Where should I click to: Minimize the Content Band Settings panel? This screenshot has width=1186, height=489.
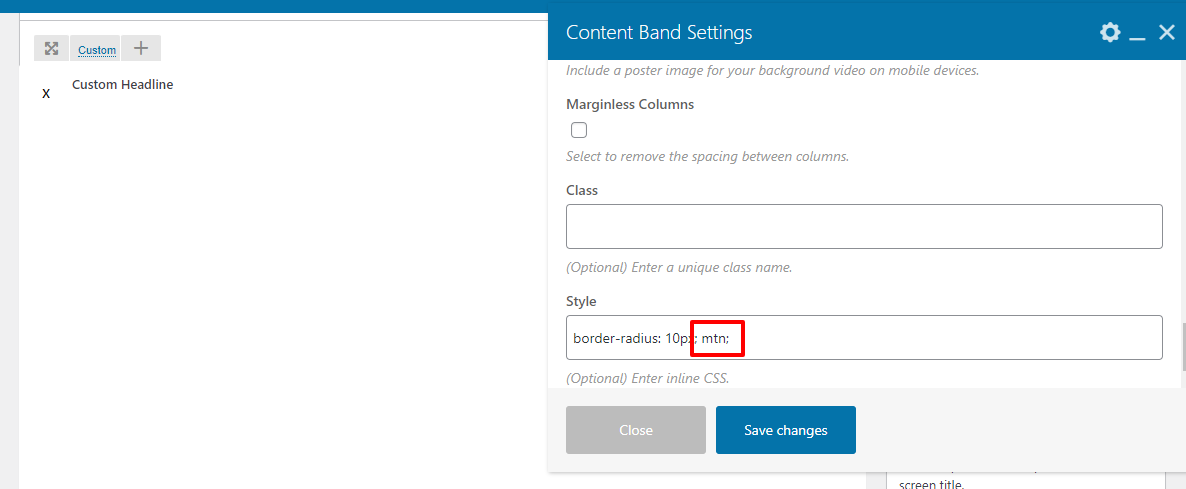(1137, 33)
